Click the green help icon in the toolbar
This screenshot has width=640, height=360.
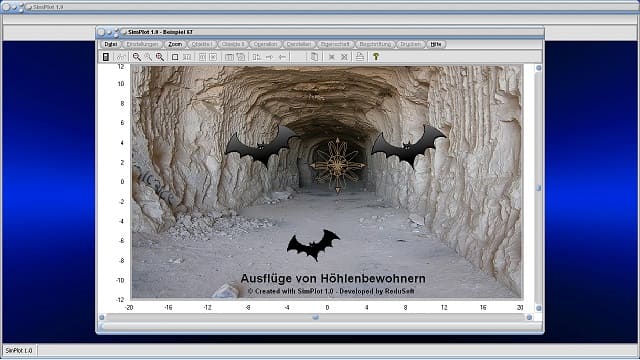(x=376, y=57)
